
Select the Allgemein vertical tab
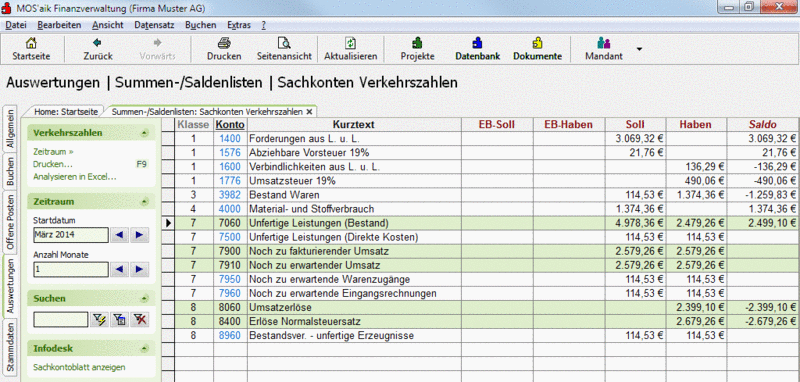pos(11,129)
